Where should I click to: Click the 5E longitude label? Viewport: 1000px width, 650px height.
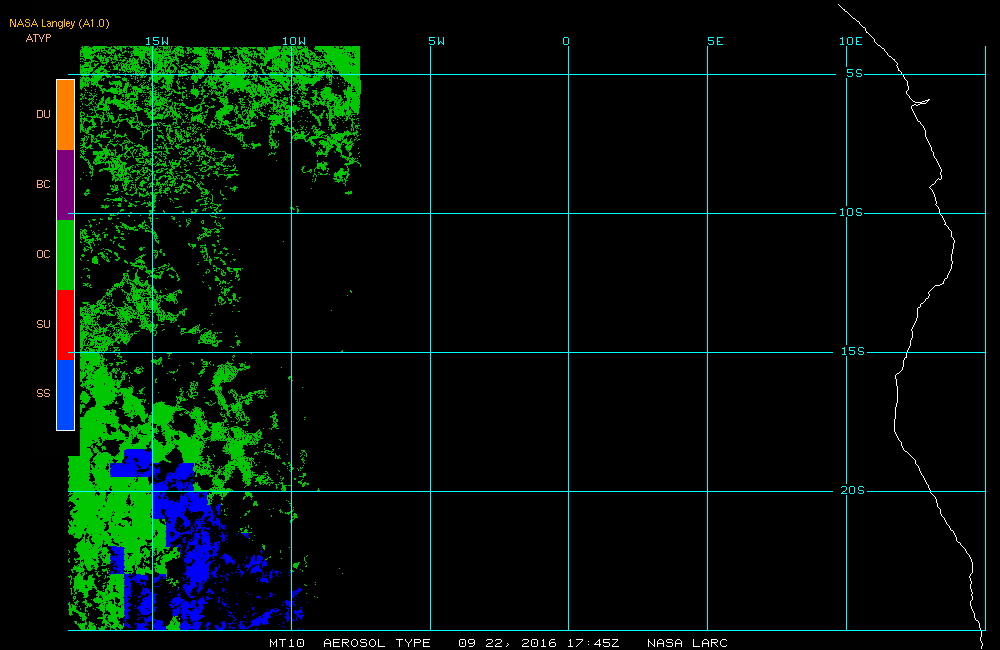point(716,41)
